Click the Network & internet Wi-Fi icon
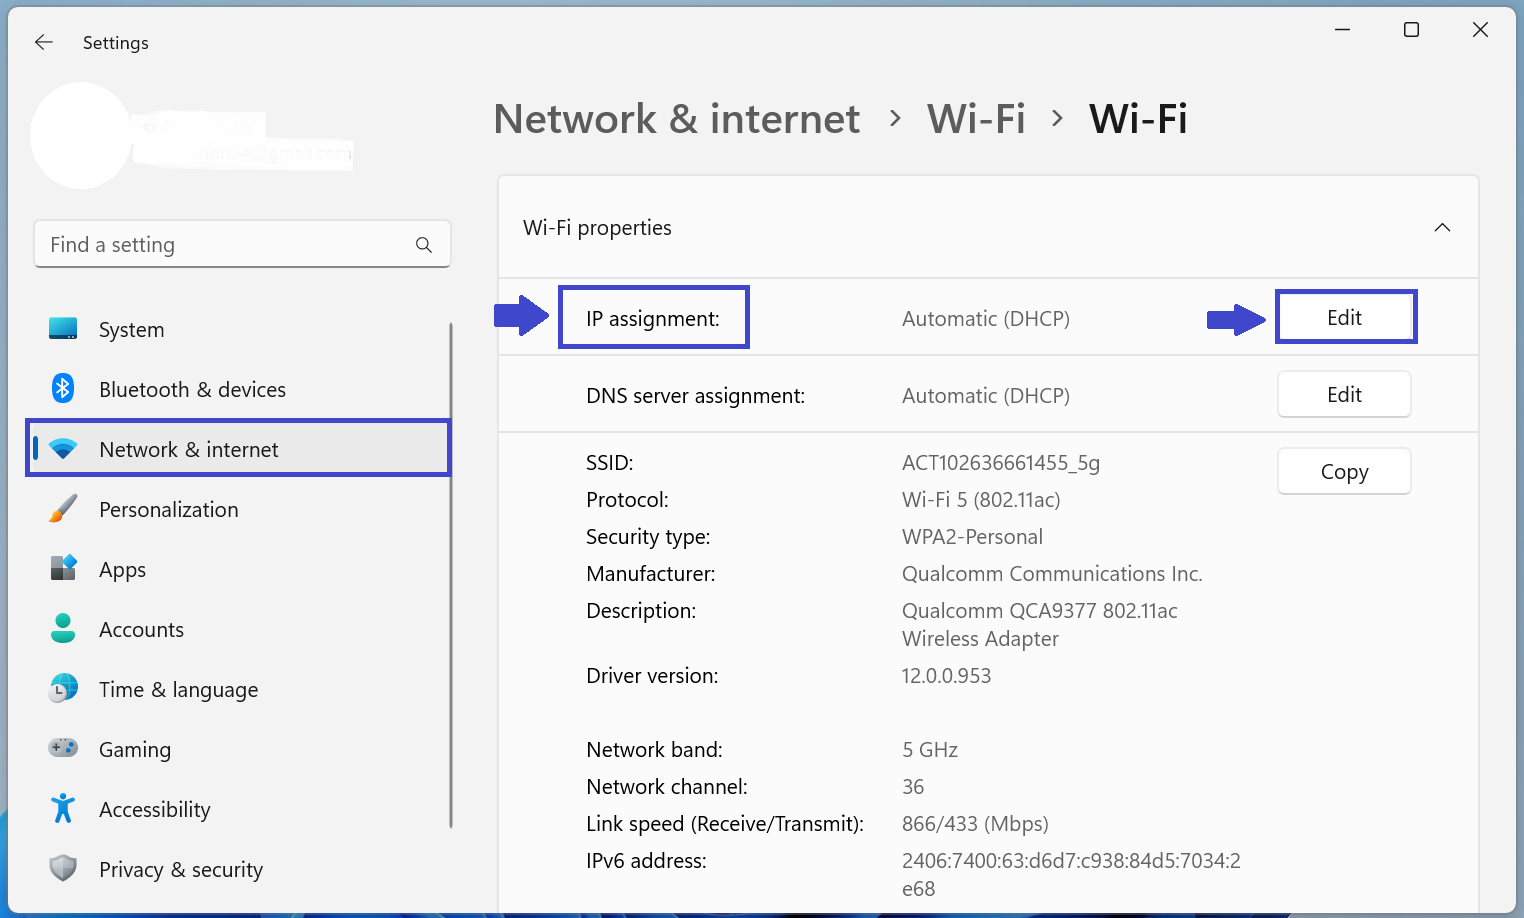 click(62, 449)
